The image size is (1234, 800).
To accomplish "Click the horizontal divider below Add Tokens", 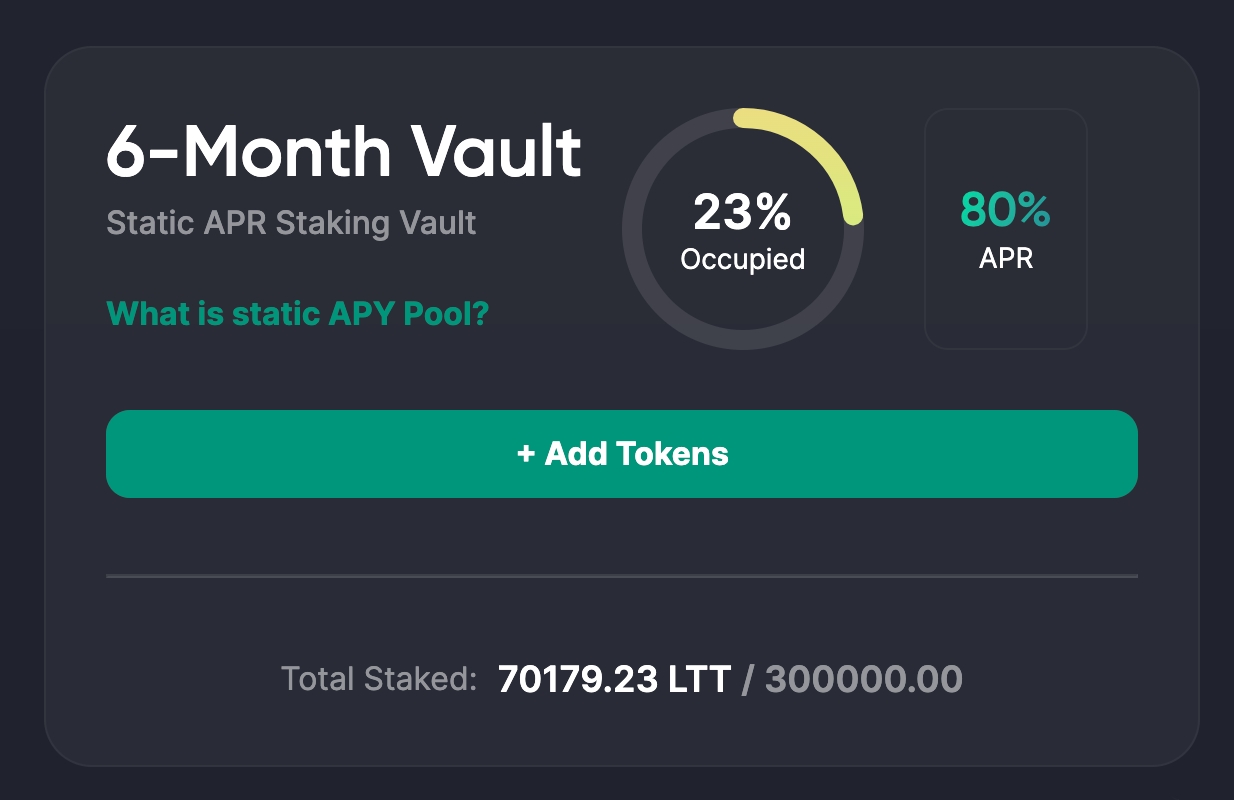I will pos(621,576).
